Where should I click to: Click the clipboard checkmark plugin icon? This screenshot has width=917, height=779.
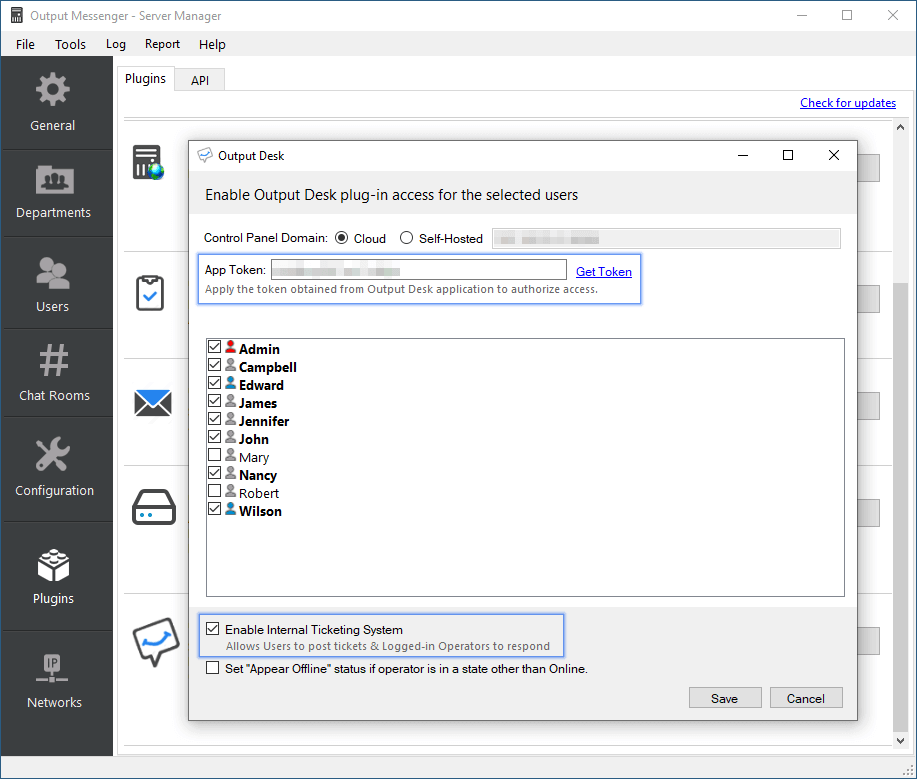click(x=150, y=292)
